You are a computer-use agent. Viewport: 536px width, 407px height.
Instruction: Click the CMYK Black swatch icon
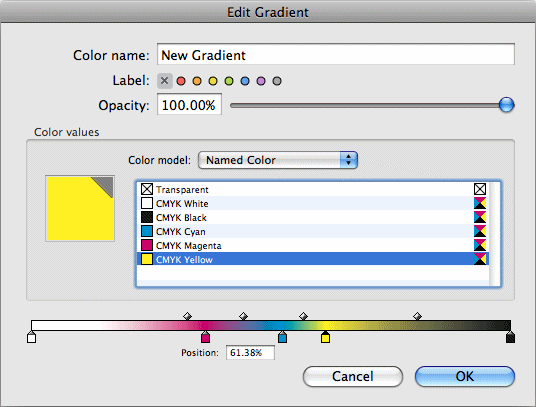pos(147,217)
